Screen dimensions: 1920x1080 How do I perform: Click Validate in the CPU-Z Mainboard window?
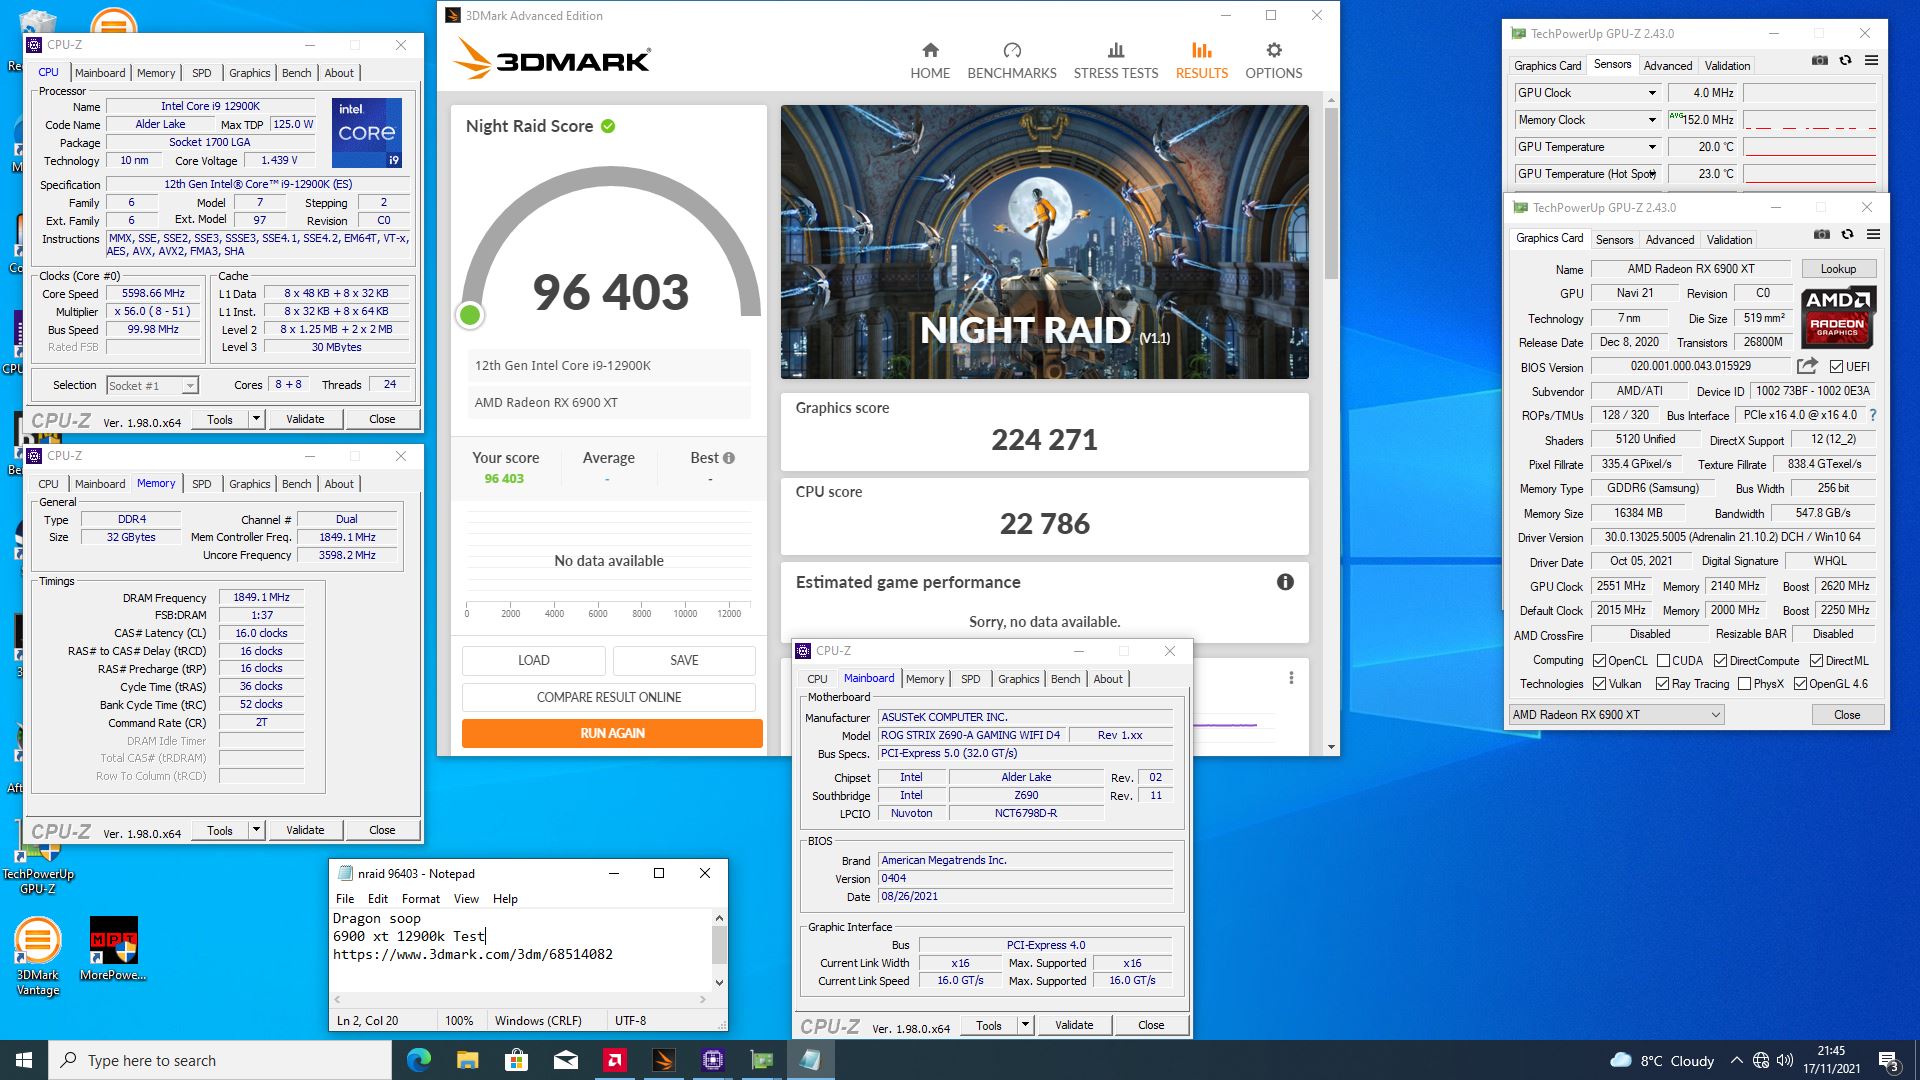coord(1074,1025)
